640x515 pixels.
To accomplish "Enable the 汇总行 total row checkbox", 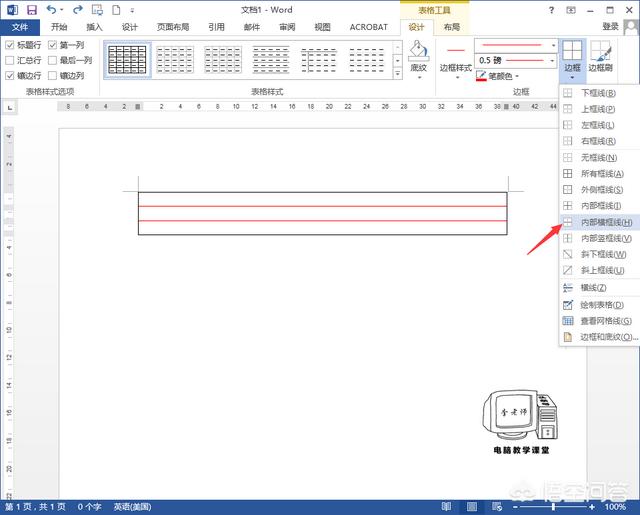I will click(x=10, y=60).
